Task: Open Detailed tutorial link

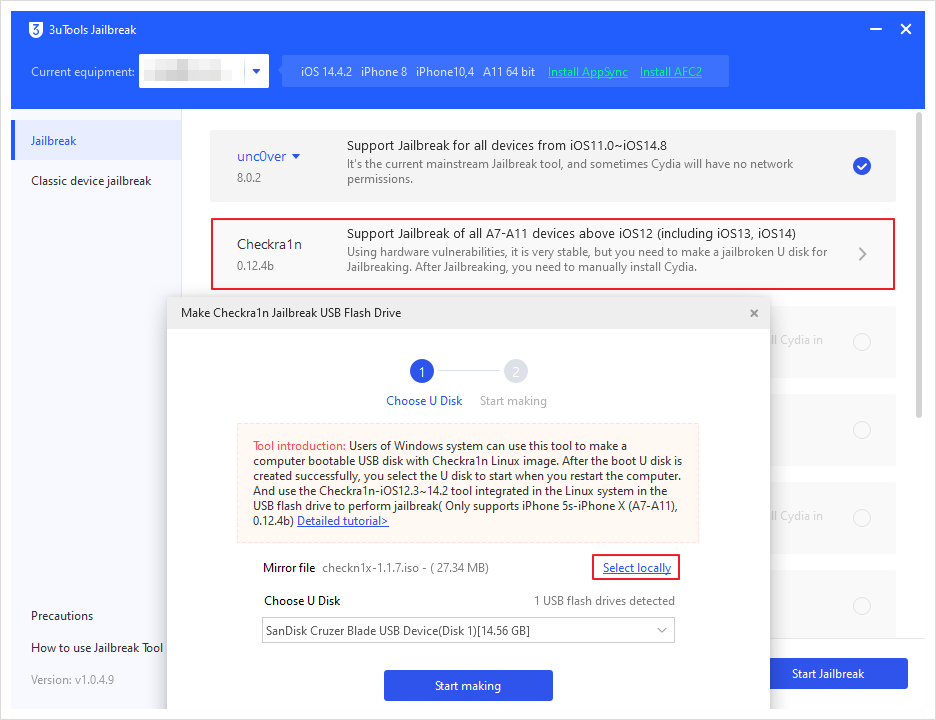Action: pos(343,521)
